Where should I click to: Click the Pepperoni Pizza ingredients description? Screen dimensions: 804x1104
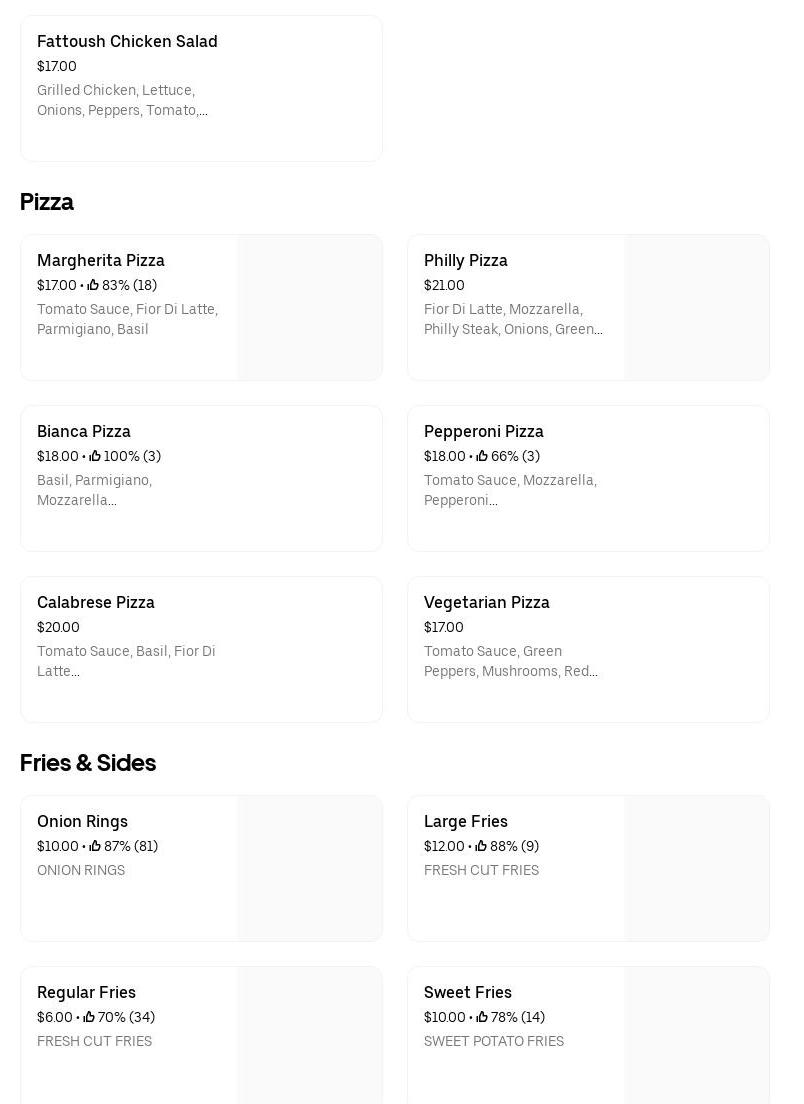tap(510, 490)
